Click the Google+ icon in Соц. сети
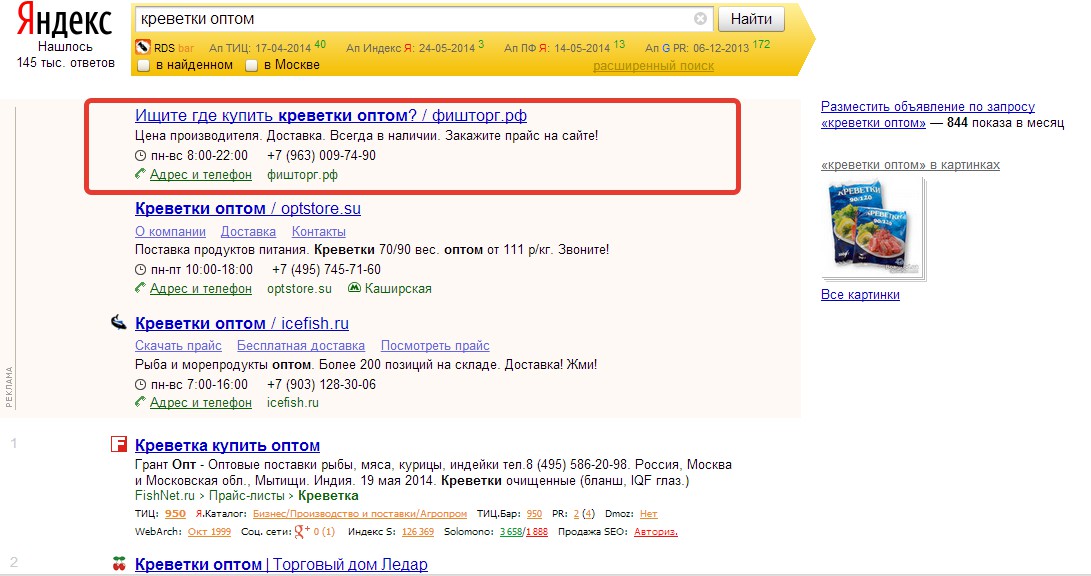This screenshot has width=1091, height=576. pos(302,531)
